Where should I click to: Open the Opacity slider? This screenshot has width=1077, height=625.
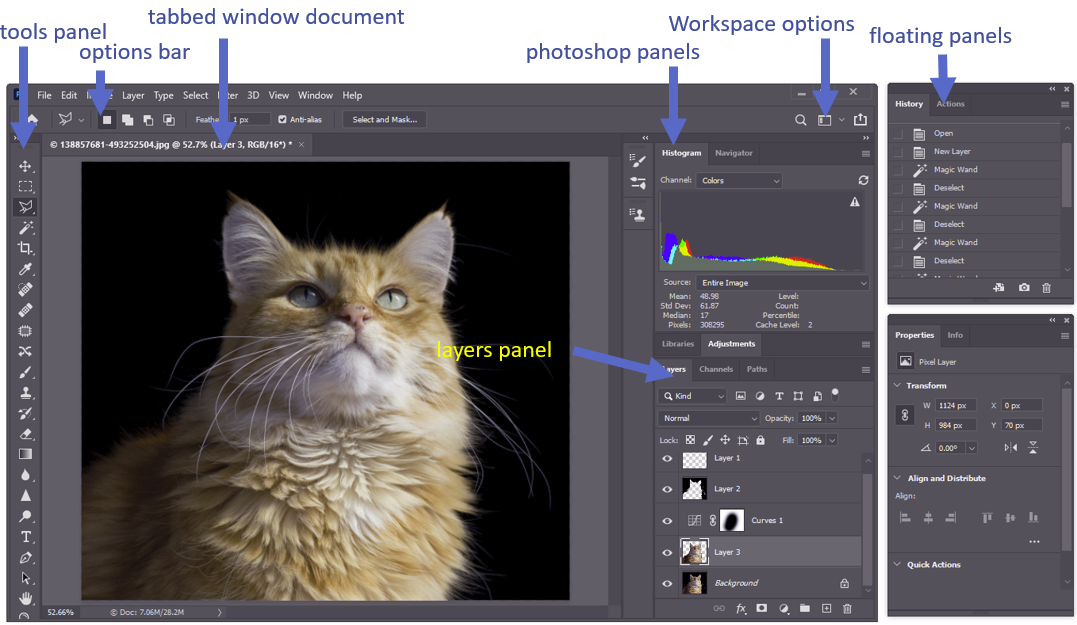(x=832, y=418)
